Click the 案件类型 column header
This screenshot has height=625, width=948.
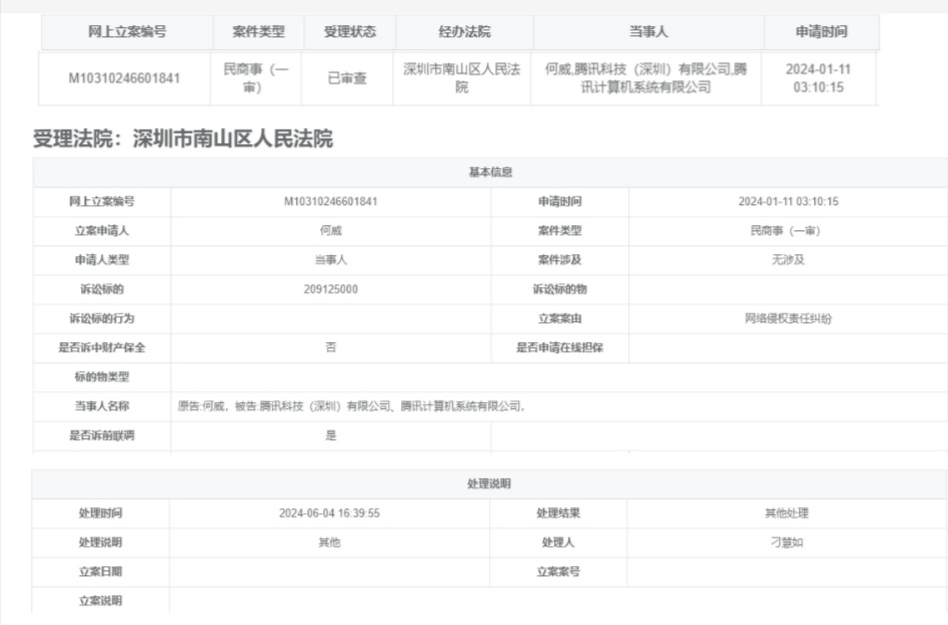click(x=258, y=31)
